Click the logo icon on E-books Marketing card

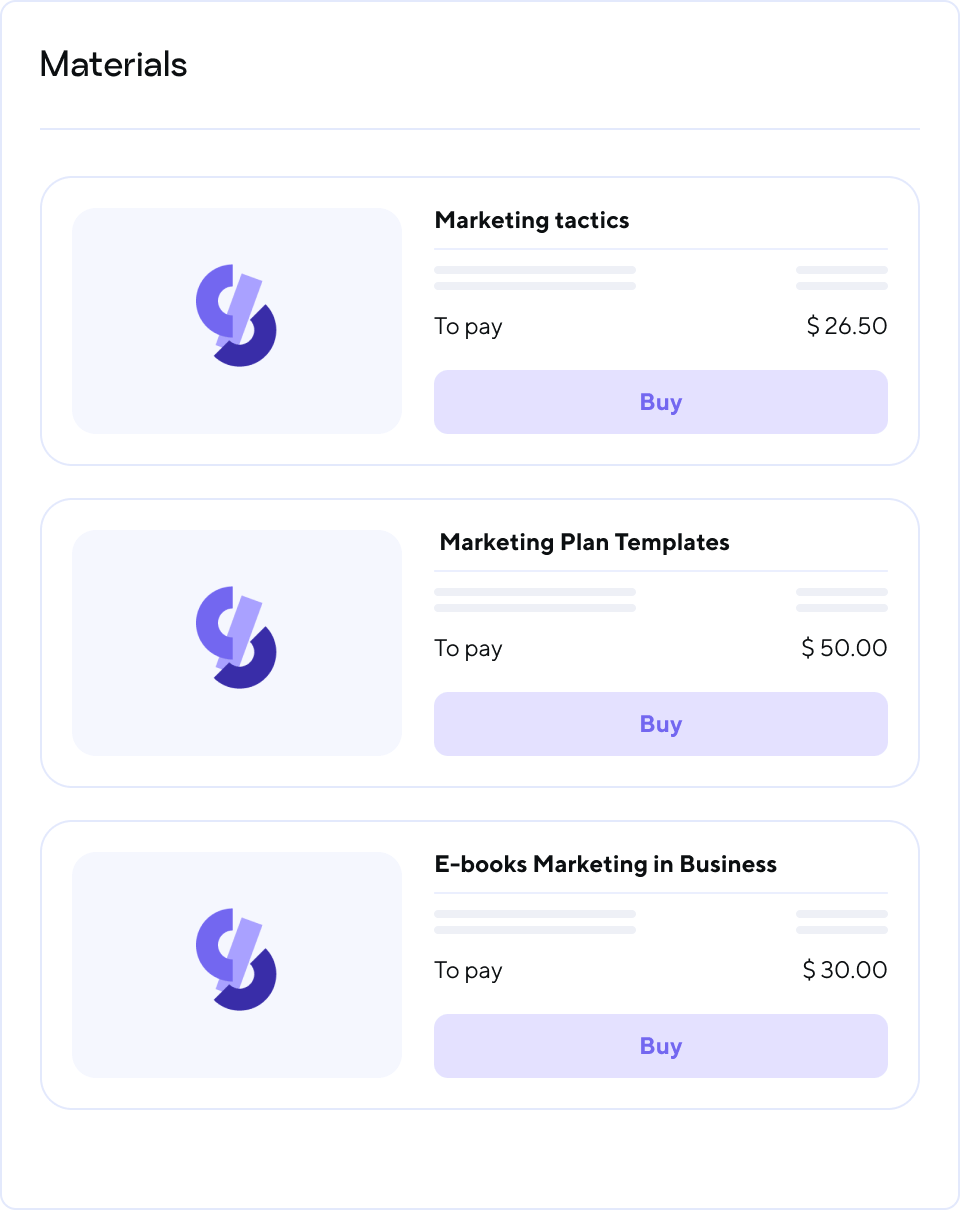coord(236,960)
